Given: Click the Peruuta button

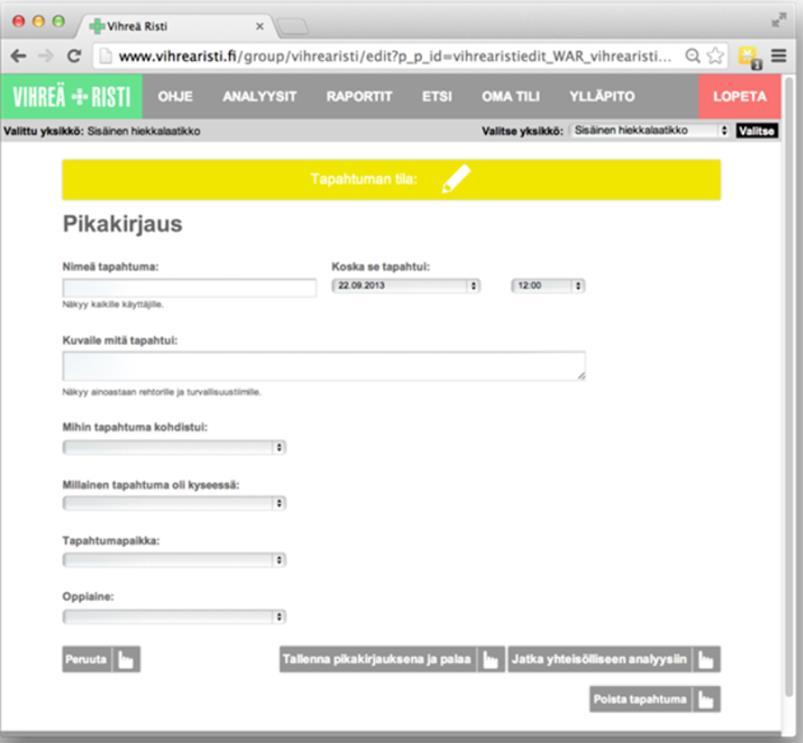Looking at the screenshot, I should [x=101, y=659].
